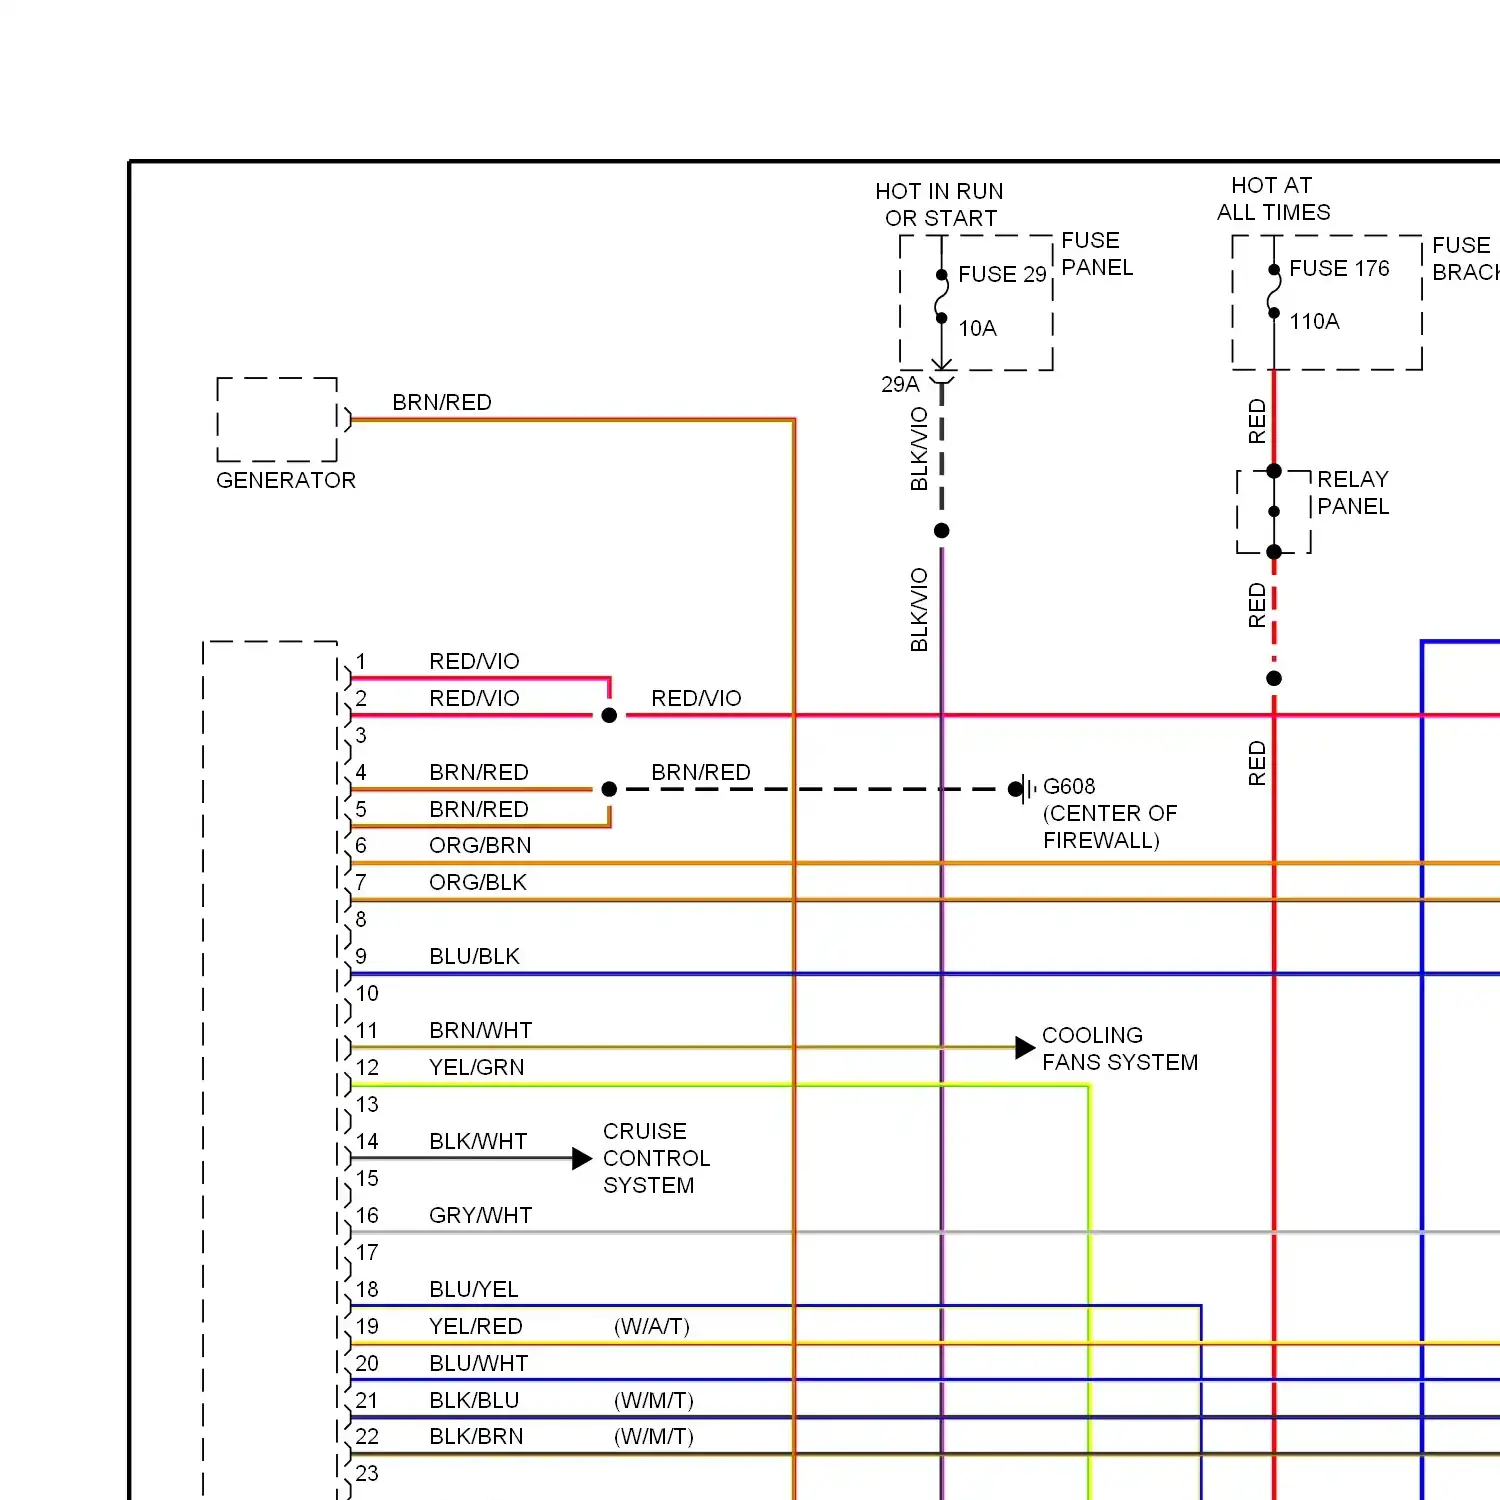Select the BLK/BLU label on pin 21
Screen dimensions: 1500x1500
[x=474, y=1400]
